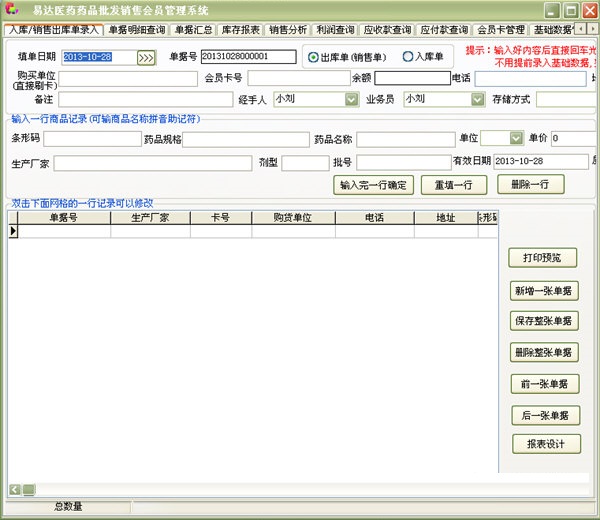Click the >>> date picker button

click(x=146, y=58)
